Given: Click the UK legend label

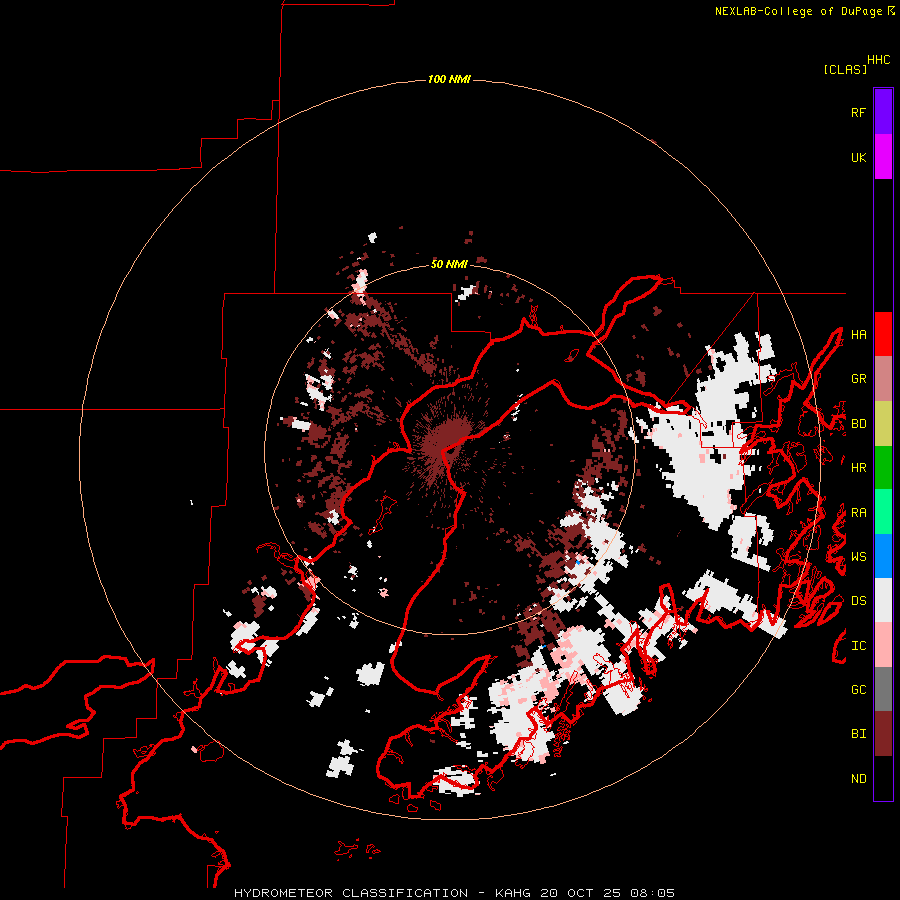Looking at the screenshot, I should coord(858,157).
